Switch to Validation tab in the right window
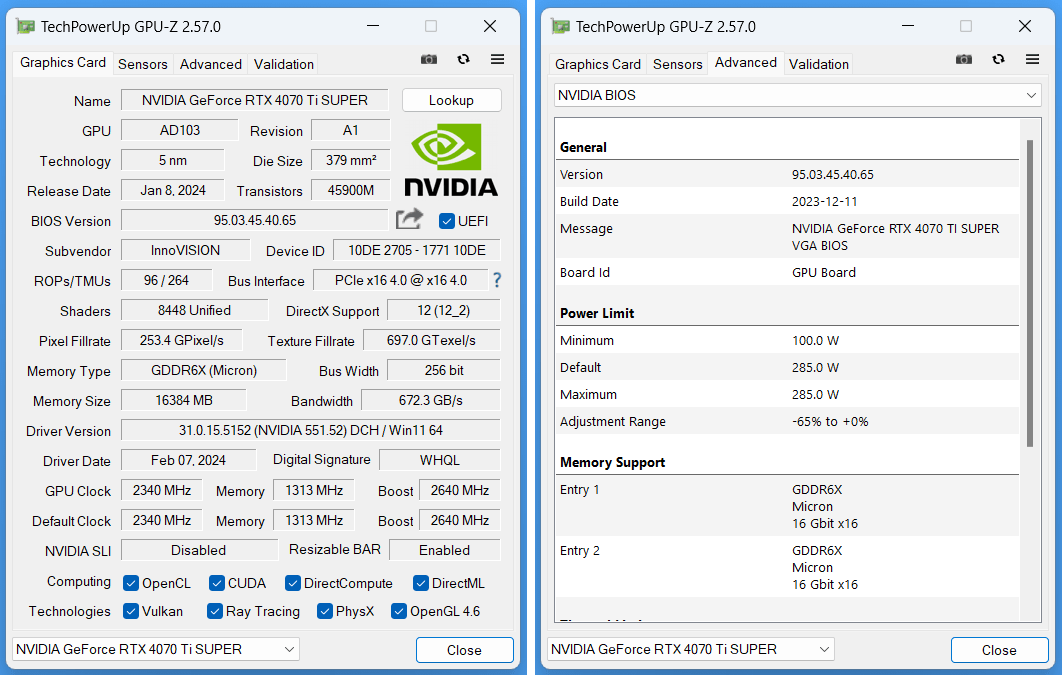Viewport: 1062px width, 675px height. (x=819, y=64)
